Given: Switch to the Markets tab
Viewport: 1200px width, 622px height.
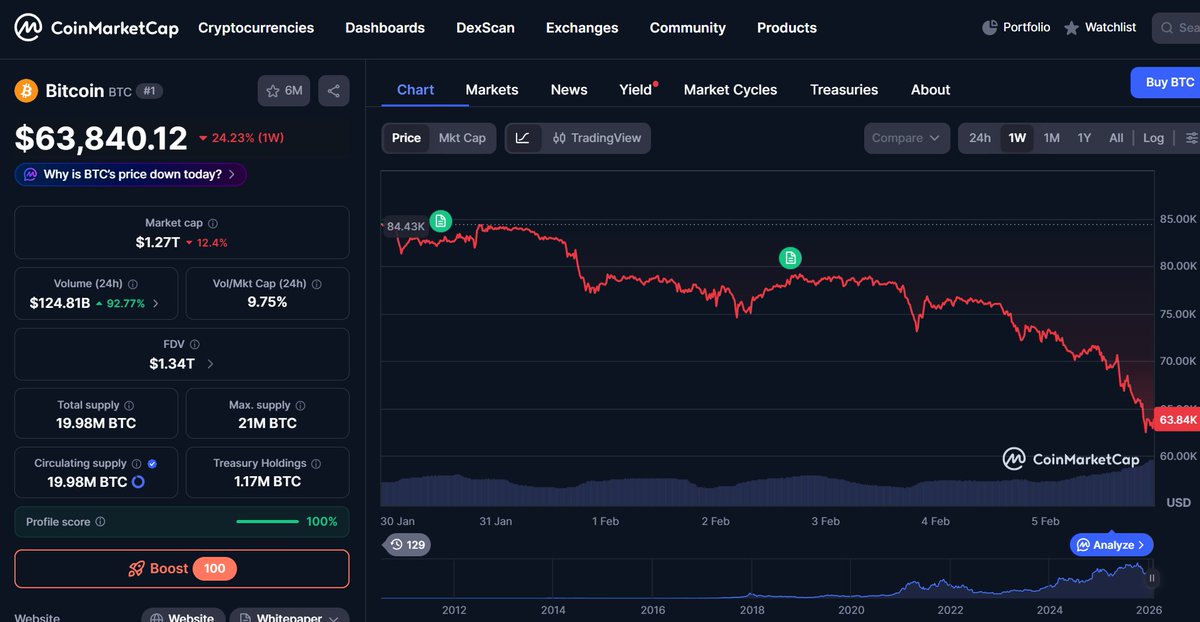Looking at the screenshot, I should (x=492, y=89).
